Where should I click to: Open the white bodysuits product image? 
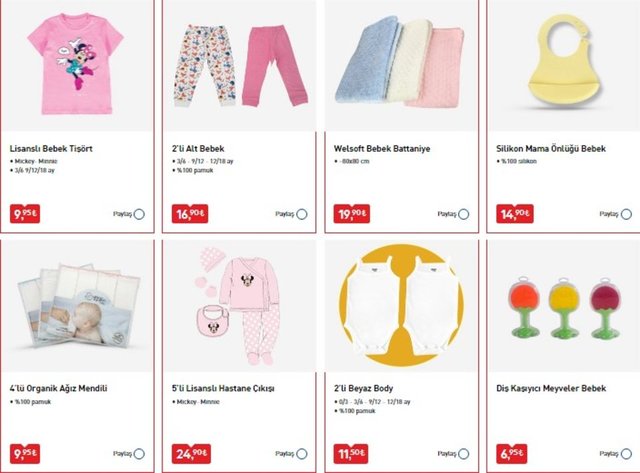[401, 305]
